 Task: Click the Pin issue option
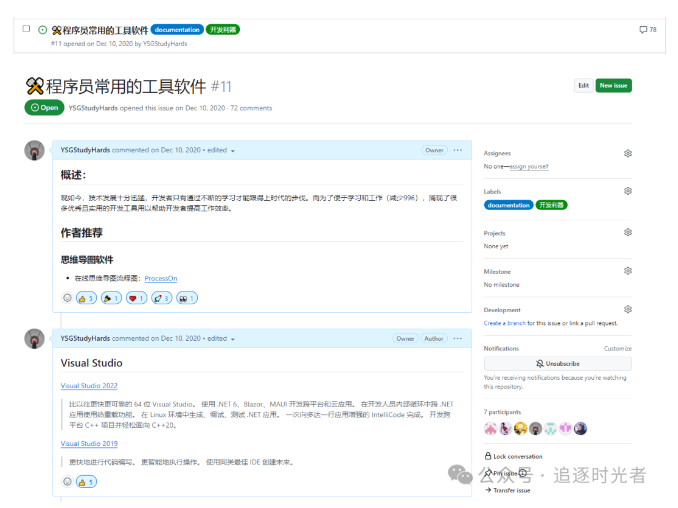pyautogui.click(x=502, y=473)
